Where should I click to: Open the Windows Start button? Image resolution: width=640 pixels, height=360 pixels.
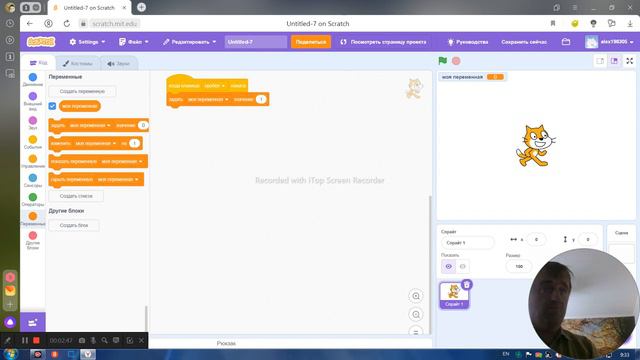pos(10,354)
